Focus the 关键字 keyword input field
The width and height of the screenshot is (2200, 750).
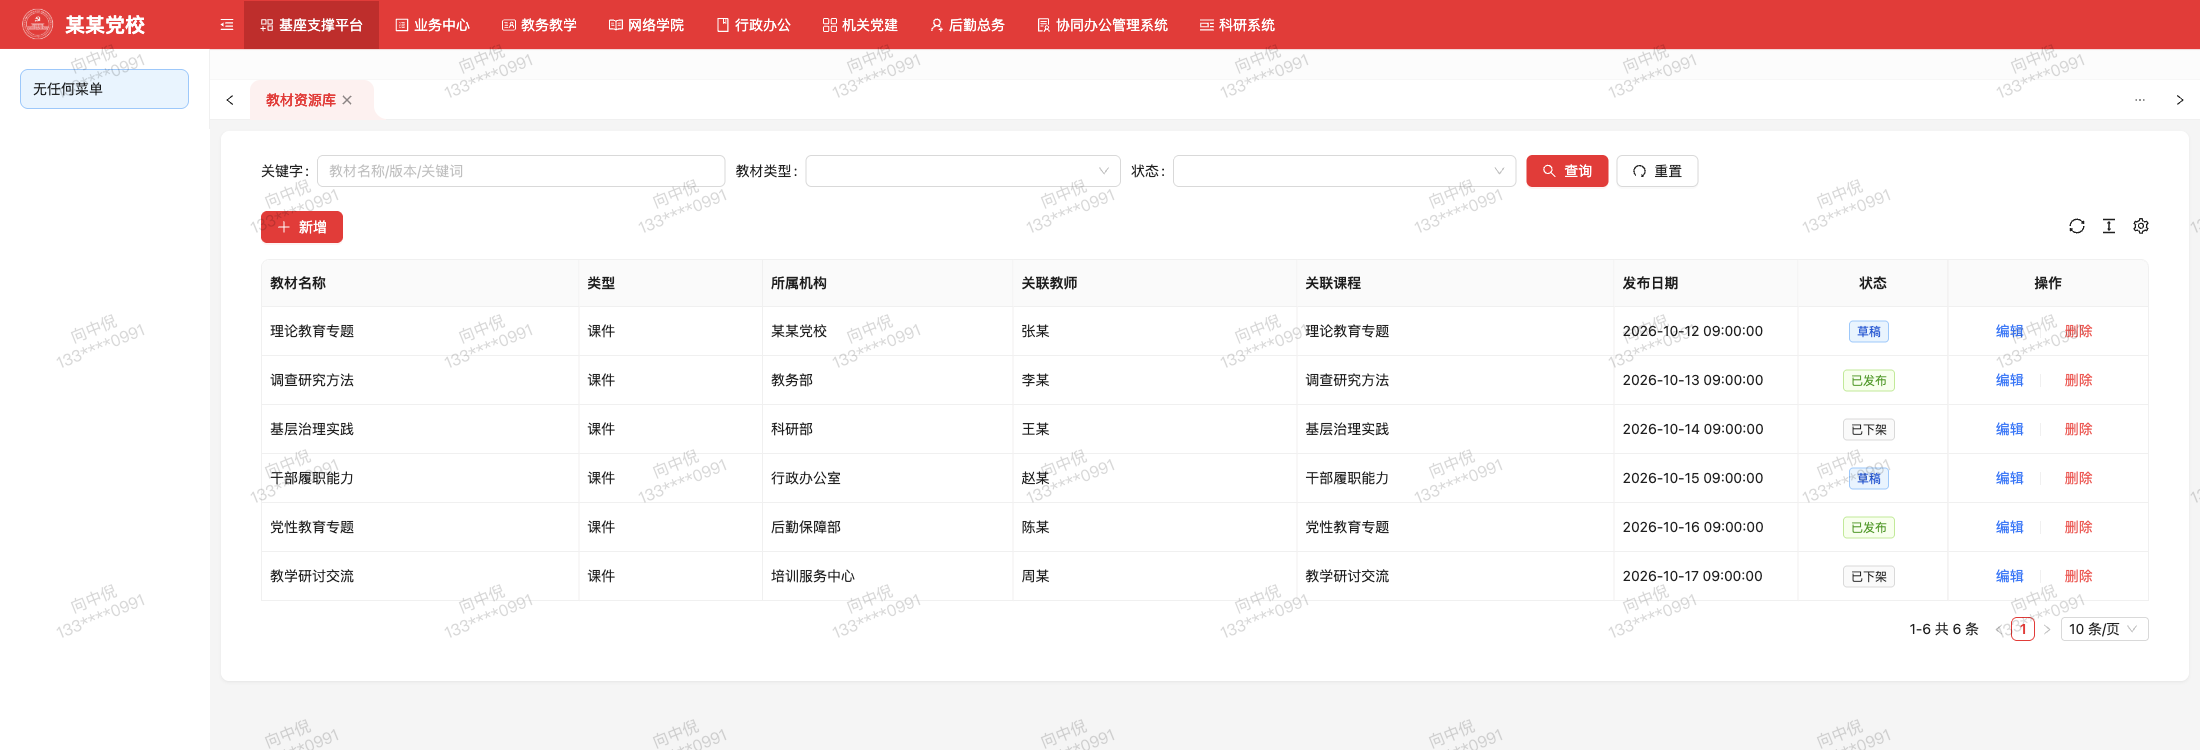[x=521, y=171]
